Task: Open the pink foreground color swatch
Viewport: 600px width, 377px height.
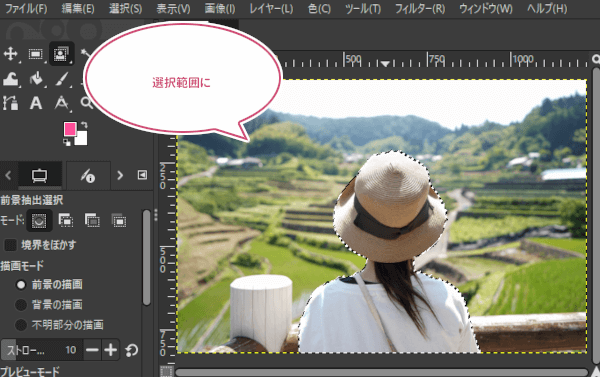Action: pos(69,129)
